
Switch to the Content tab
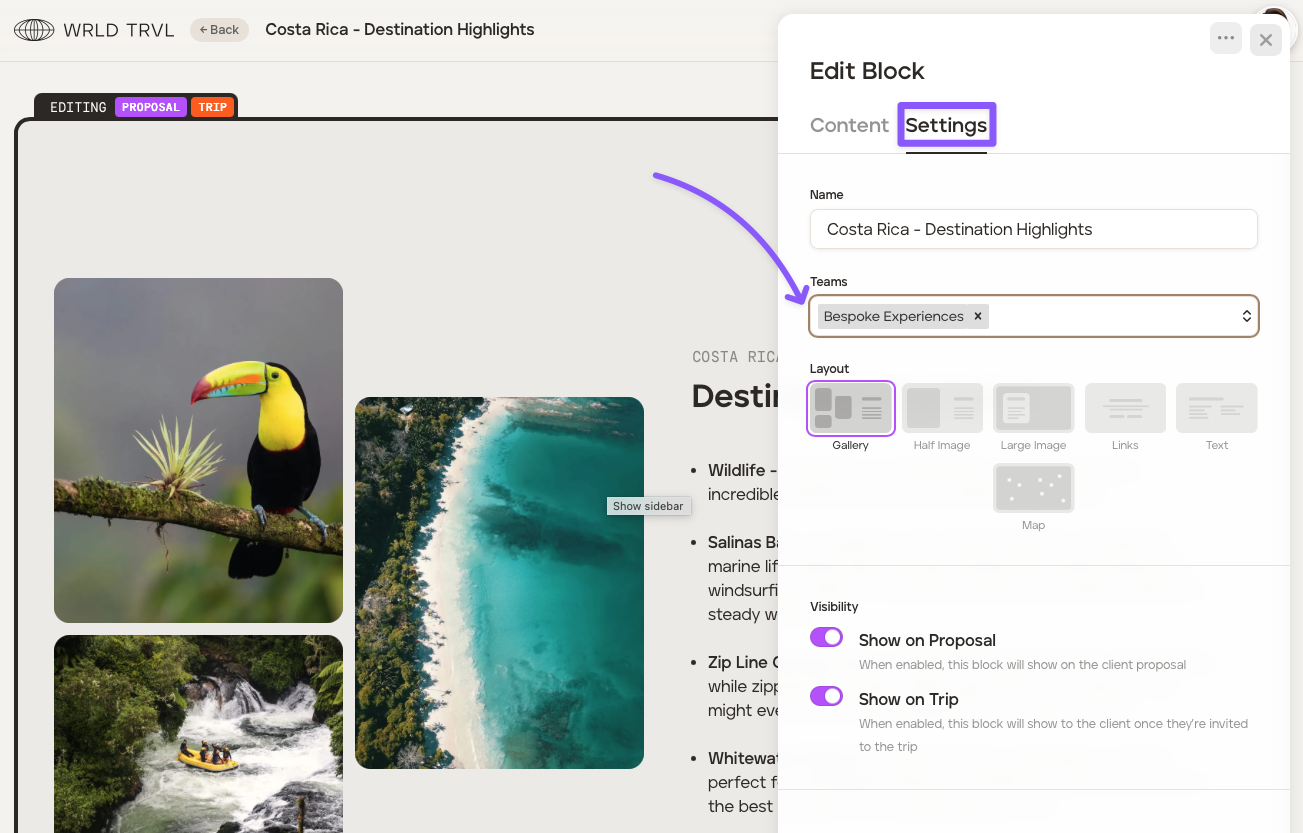point(849,125)
